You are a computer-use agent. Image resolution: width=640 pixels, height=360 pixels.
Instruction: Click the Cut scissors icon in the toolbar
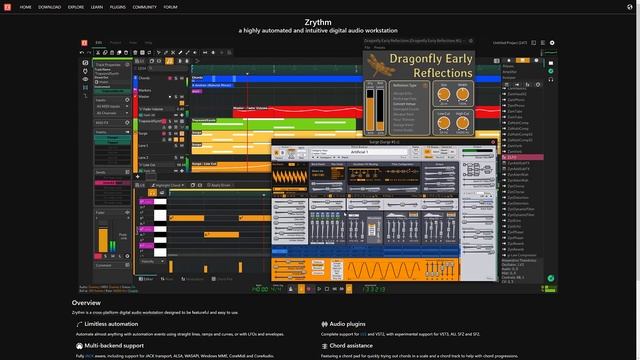coord(98,53)
